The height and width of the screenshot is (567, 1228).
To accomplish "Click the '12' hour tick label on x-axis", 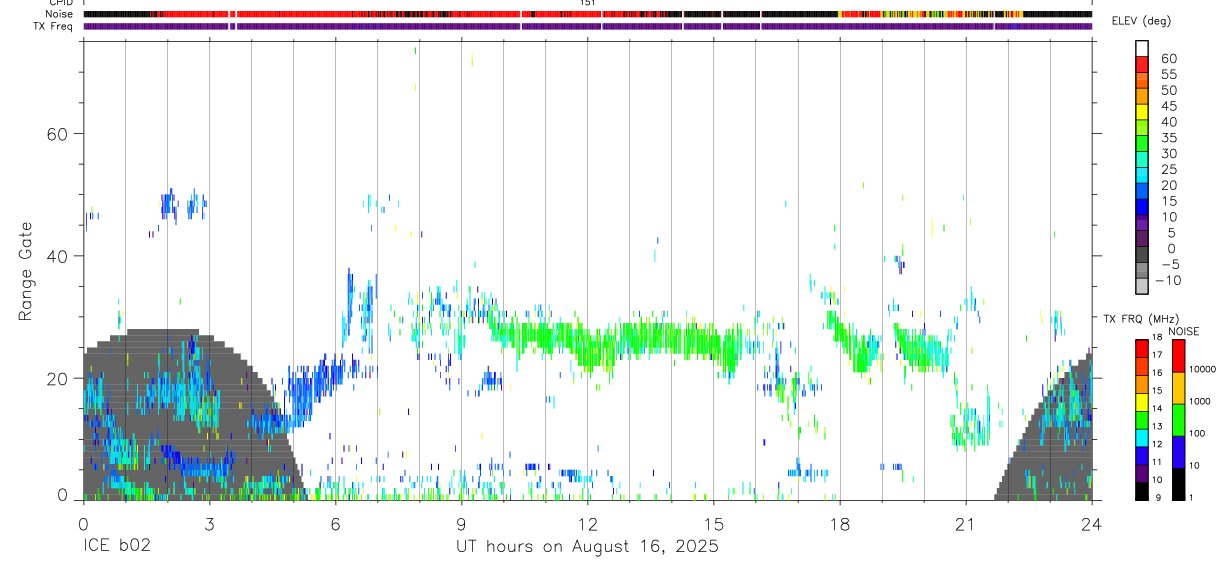I will (588, 523).
